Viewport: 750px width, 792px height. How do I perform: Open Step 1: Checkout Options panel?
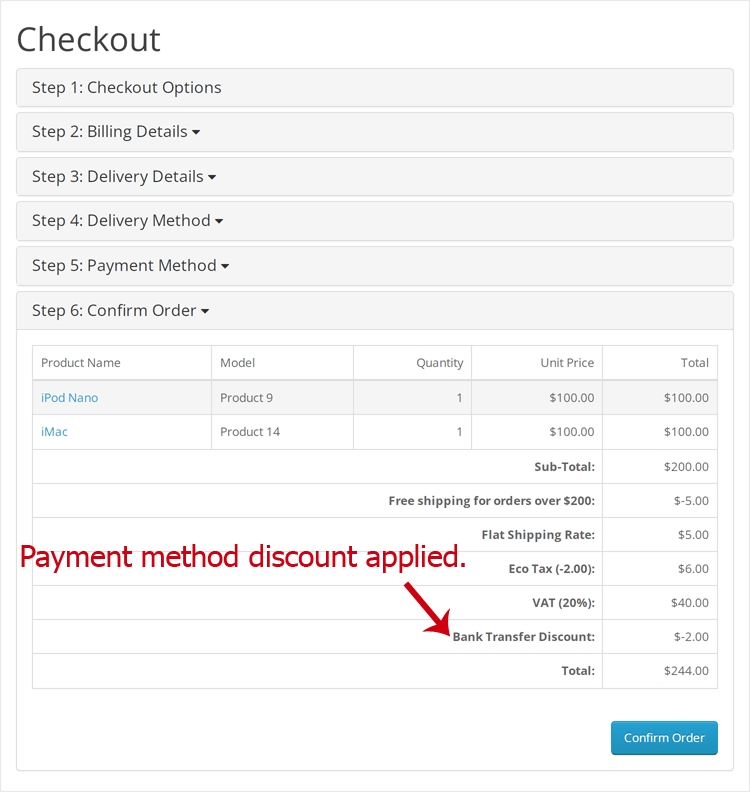click(127, 88)
